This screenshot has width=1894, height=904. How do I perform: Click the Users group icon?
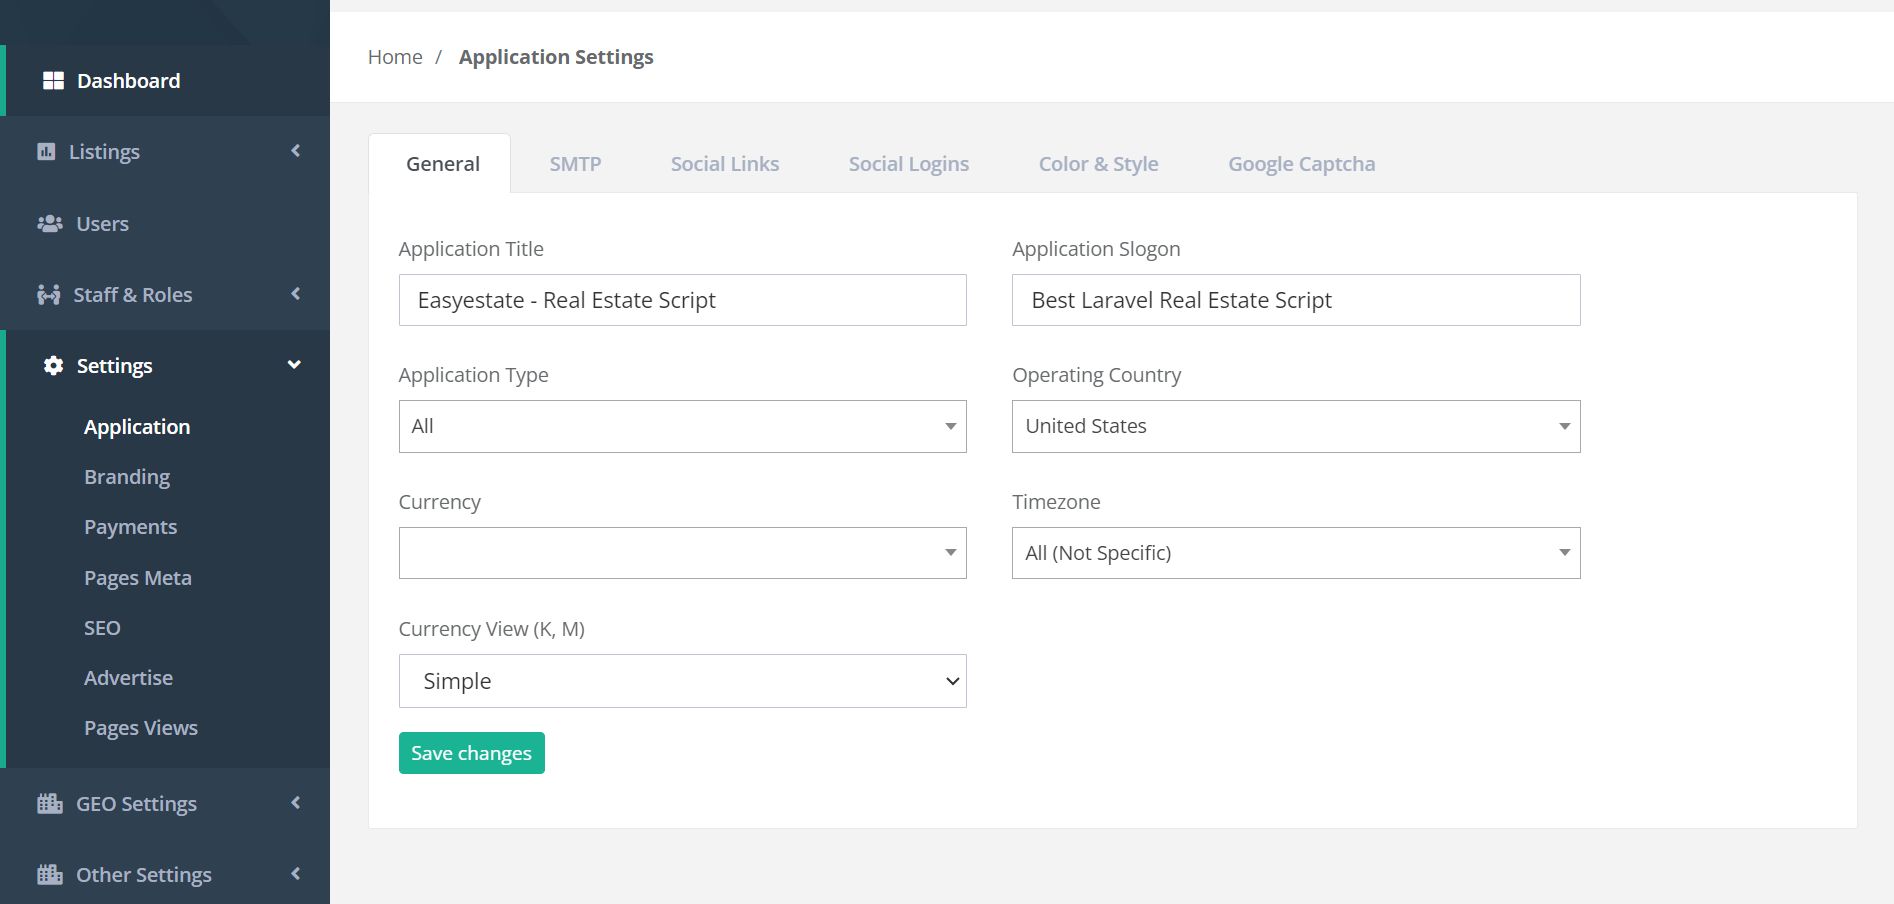tap(50, 224)
